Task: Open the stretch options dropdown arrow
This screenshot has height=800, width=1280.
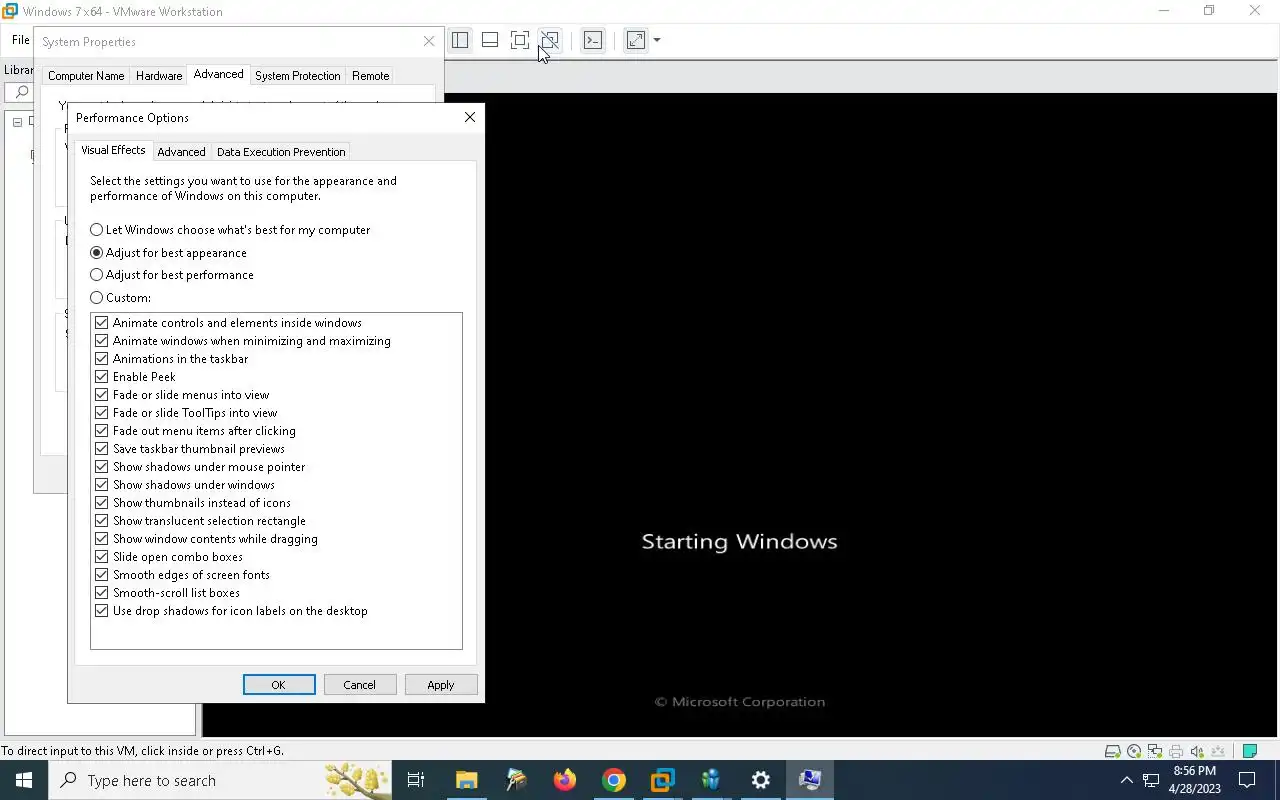Action: [657, 40]
